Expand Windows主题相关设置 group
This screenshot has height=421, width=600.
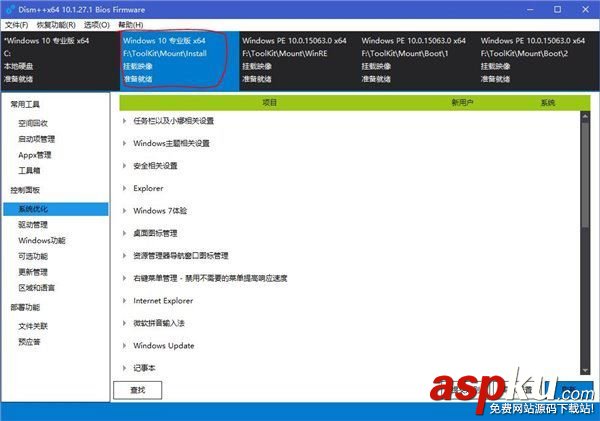(124, 144)
